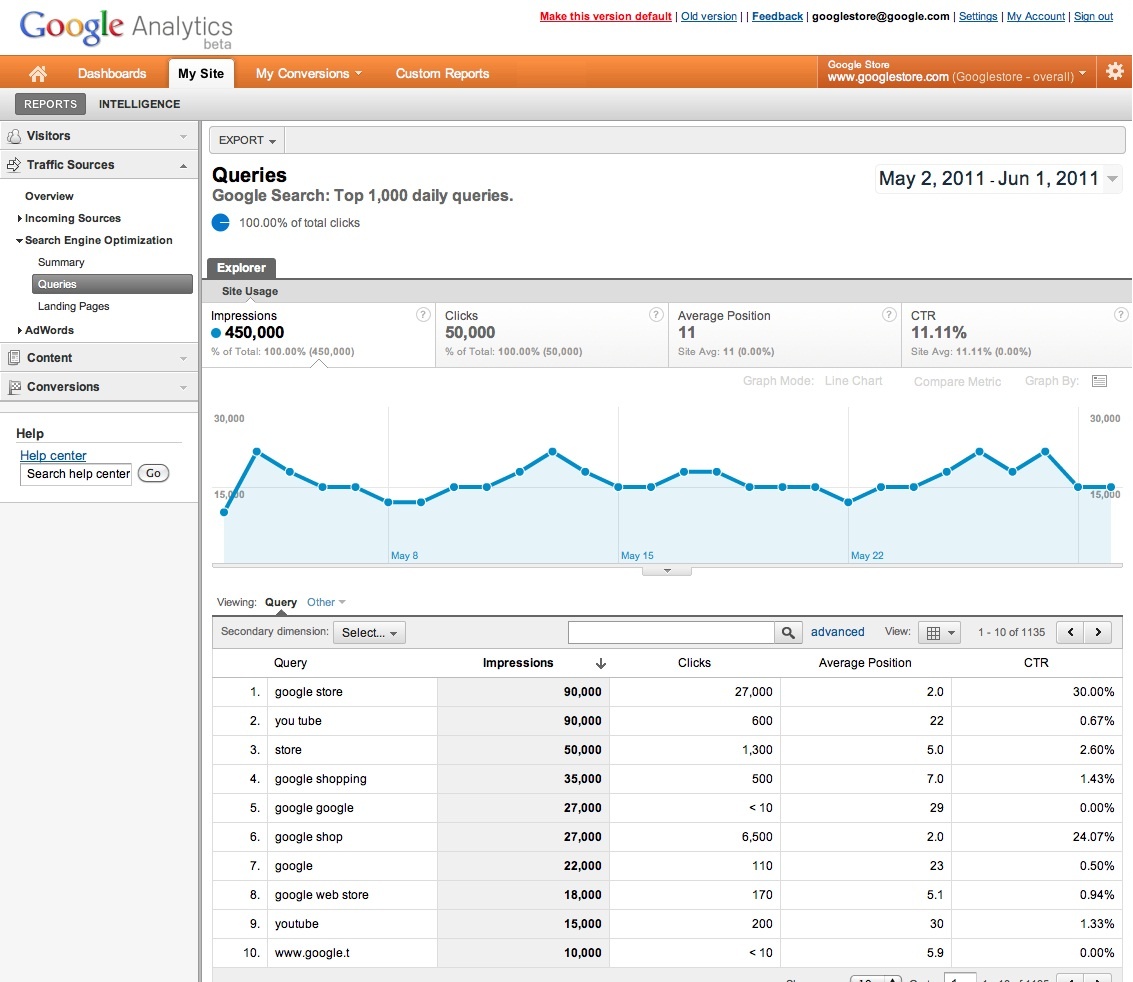
Task: Open the date range picker
Action: (999, 178)
